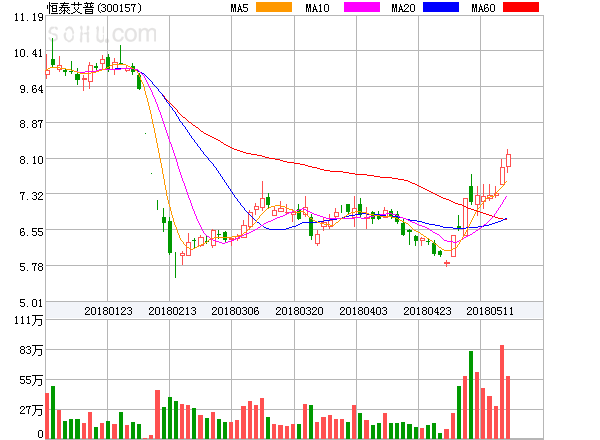Click the blue MA20 legend swatch
The image size is (600, 440).
[441, 7]
